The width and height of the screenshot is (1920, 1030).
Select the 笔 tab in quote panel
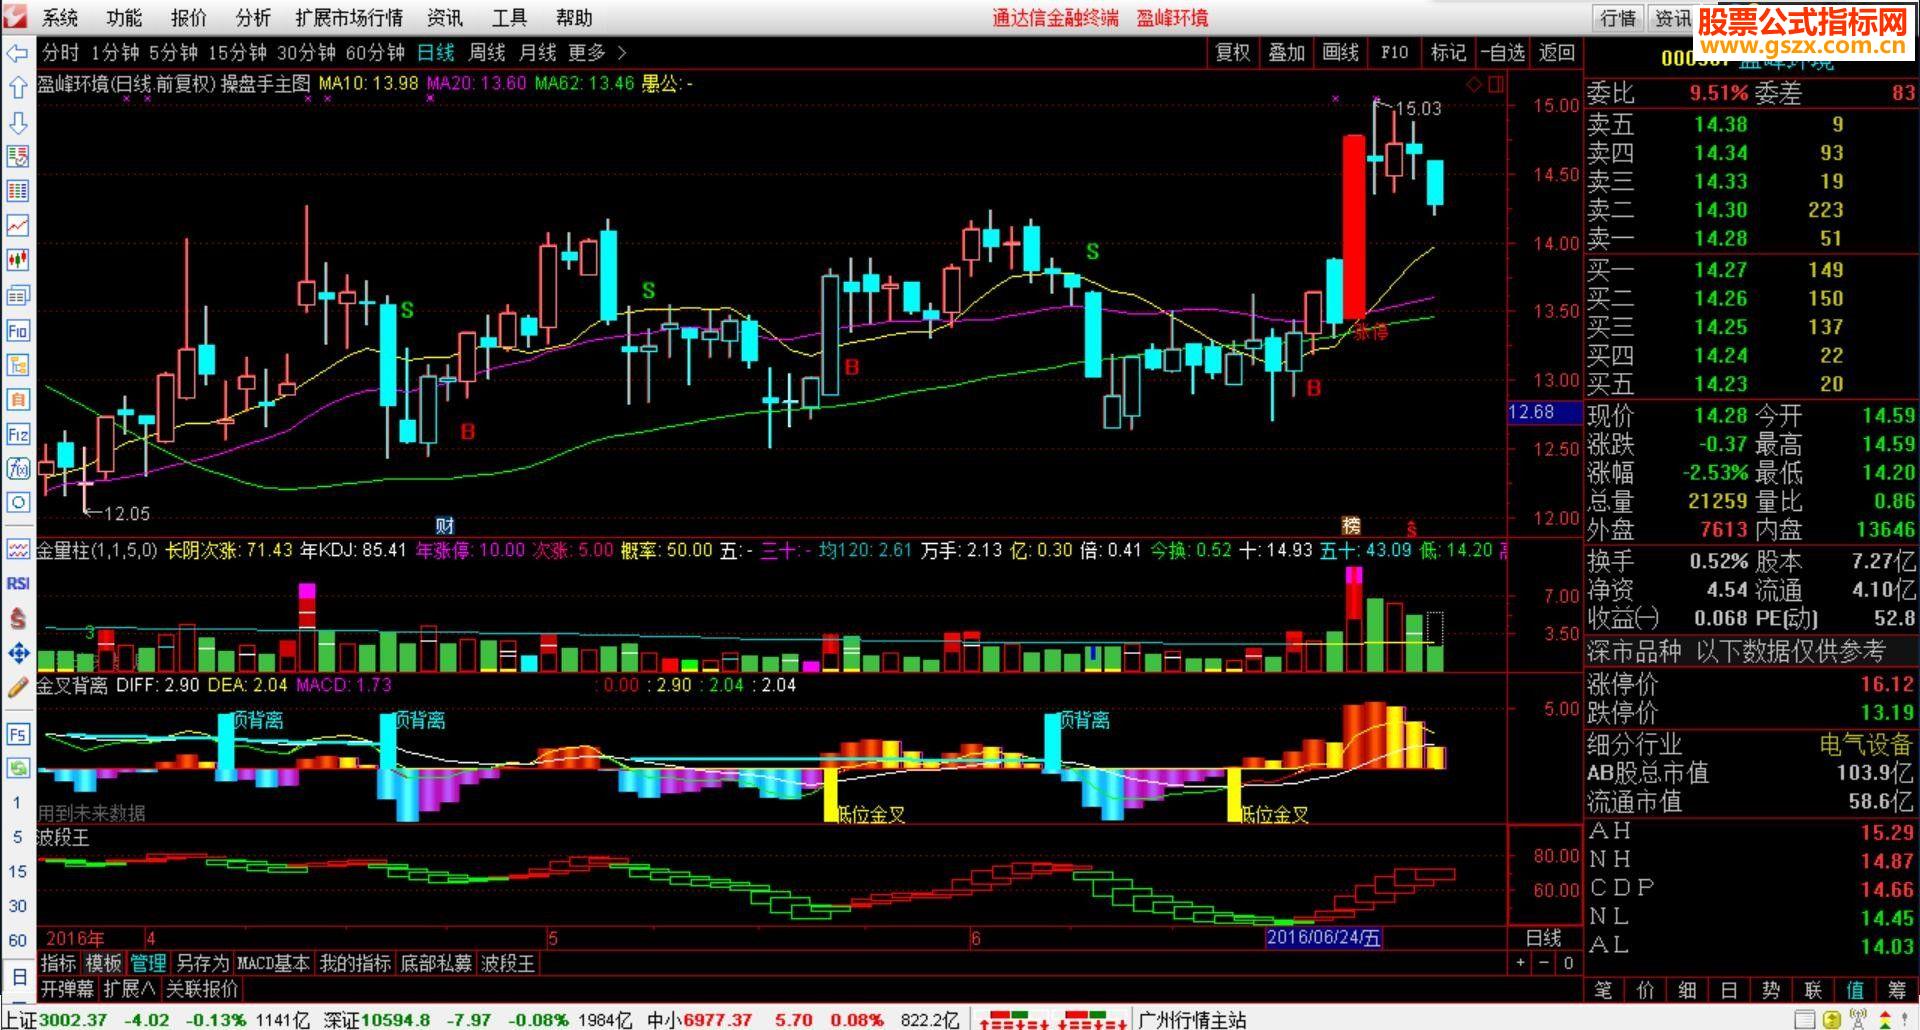pos(1603,990)
